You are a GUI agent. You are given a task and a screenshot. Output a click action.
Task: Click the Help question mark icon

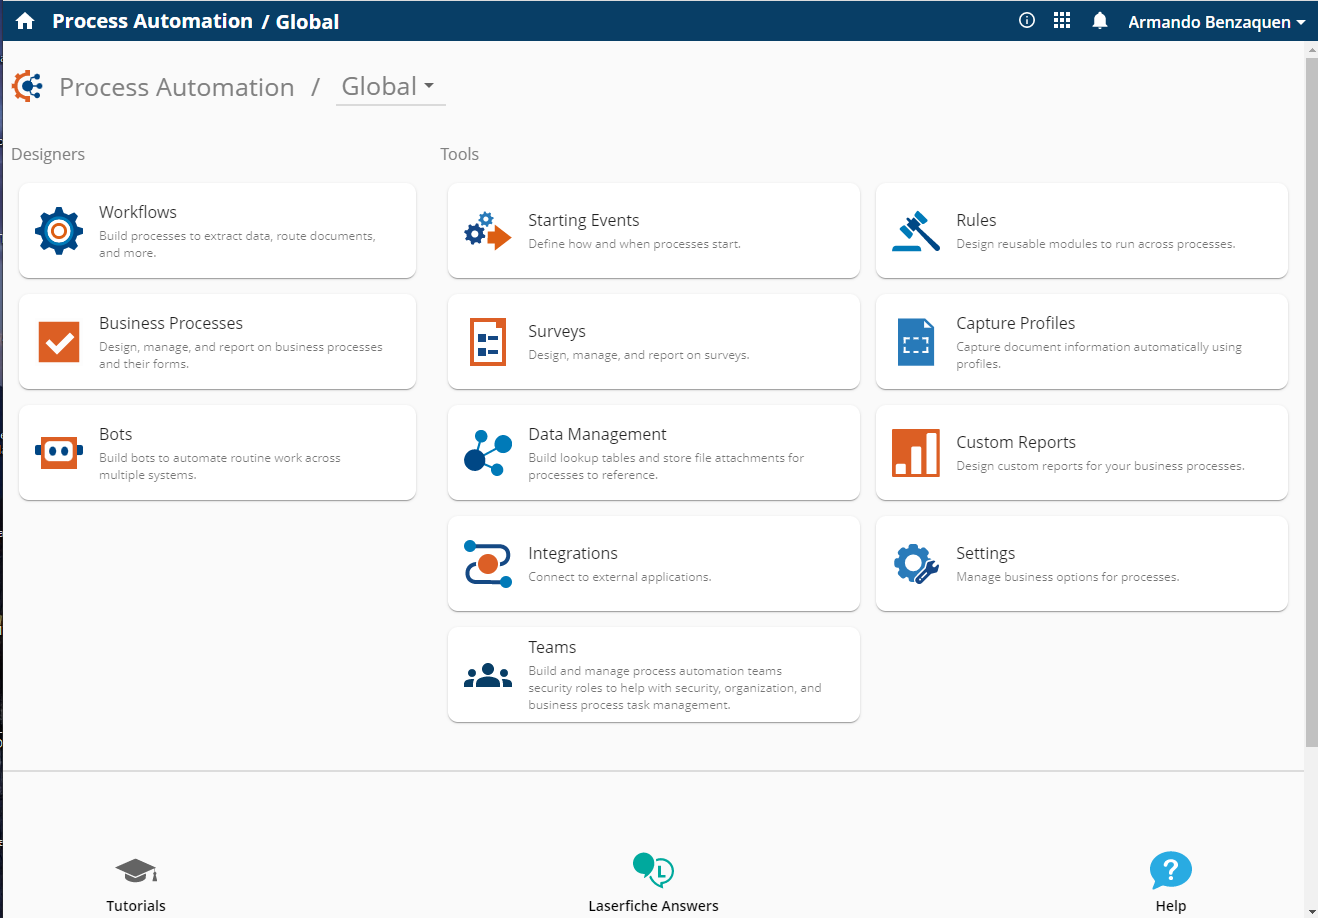(1171, 870)
